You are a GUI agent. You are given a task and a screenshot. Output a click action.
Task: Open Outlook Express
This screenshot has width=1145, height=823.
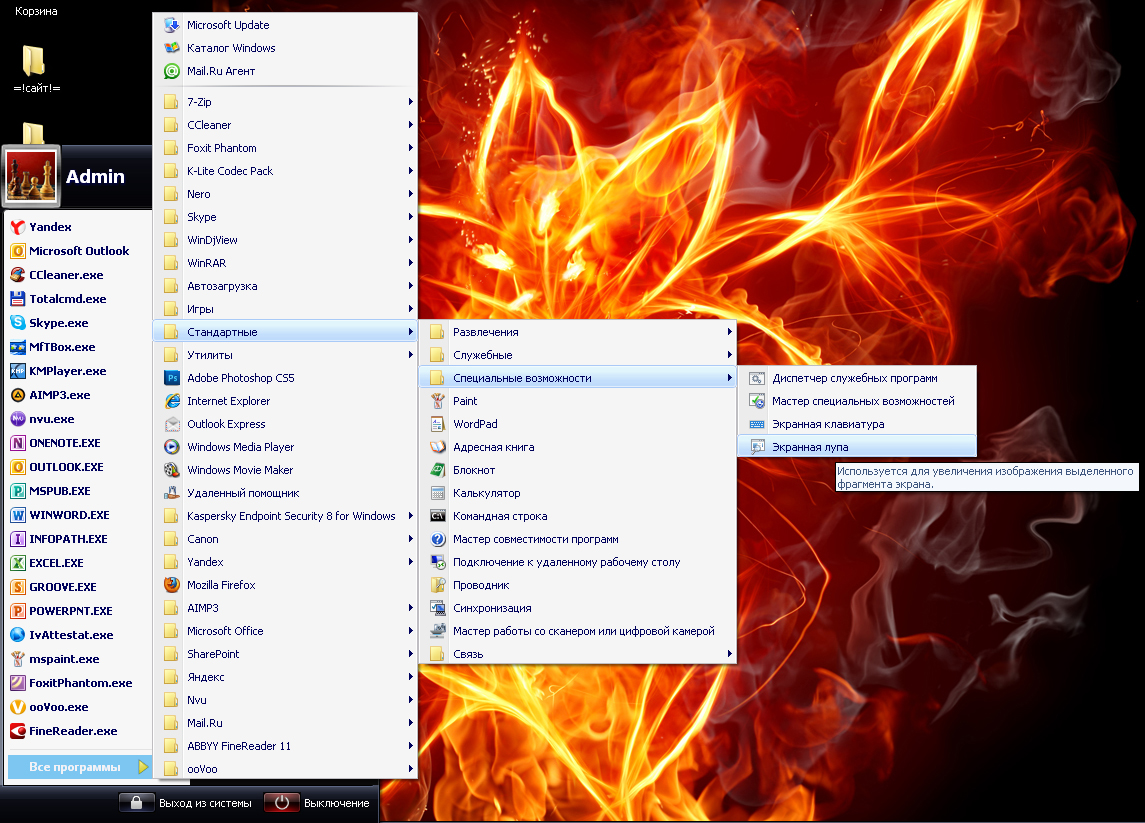point(285,424)
